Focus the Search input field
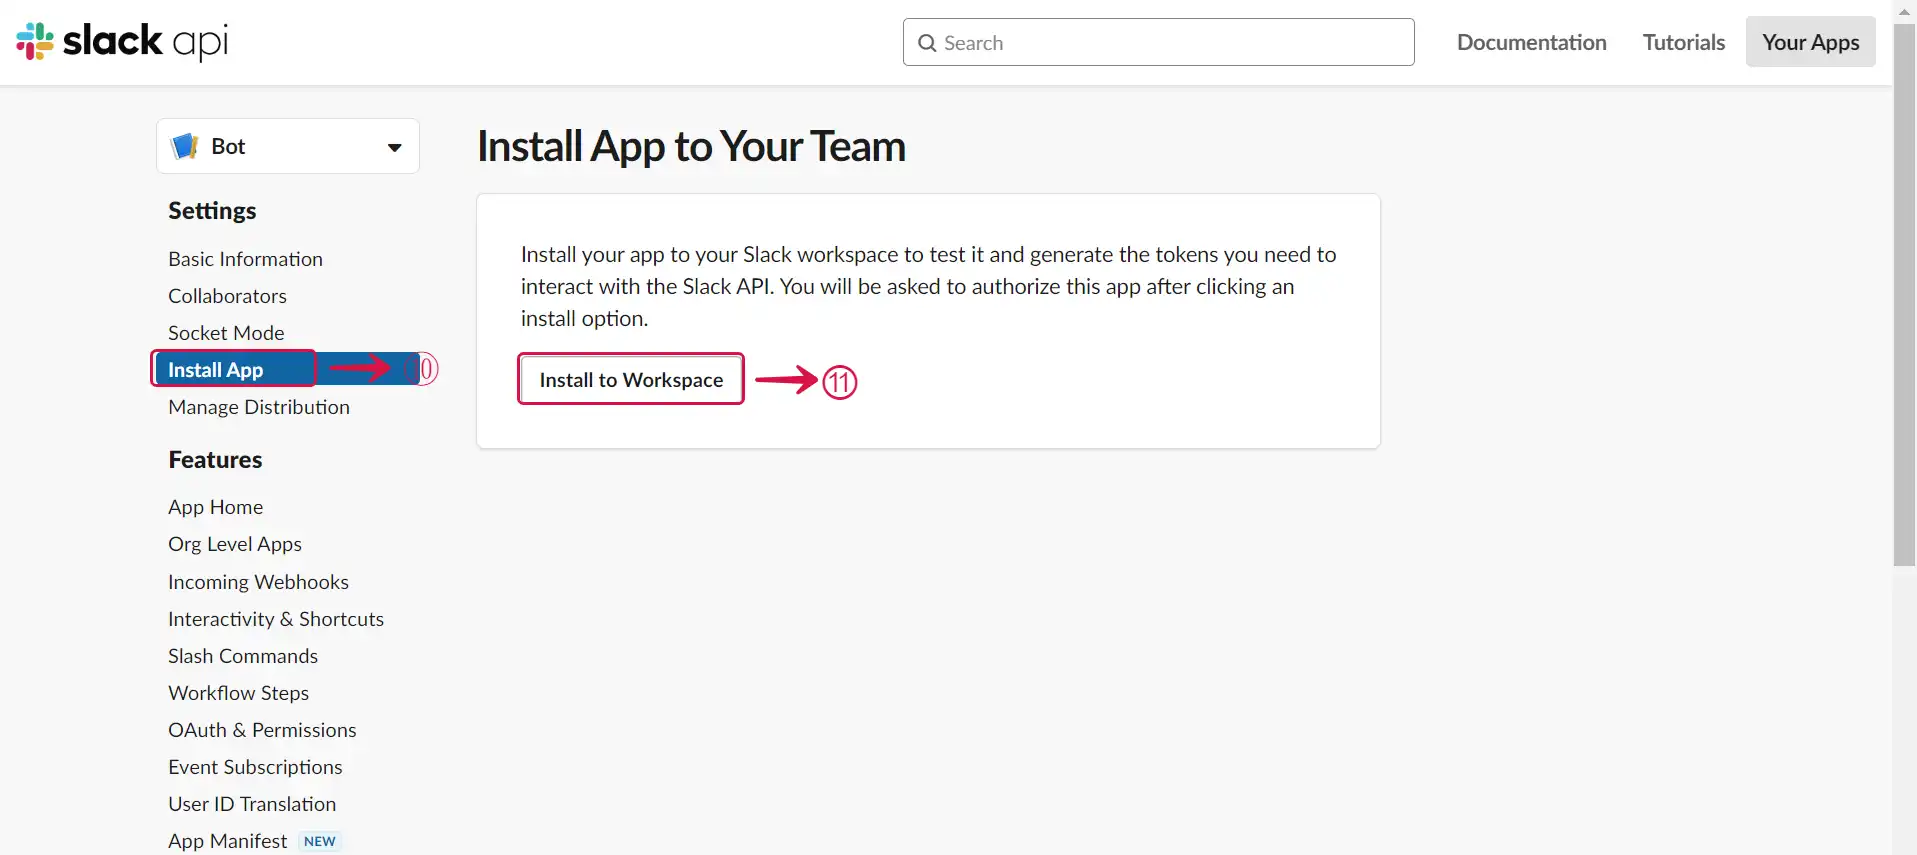Viewport: 1917px width, 855px height. 1158,42
